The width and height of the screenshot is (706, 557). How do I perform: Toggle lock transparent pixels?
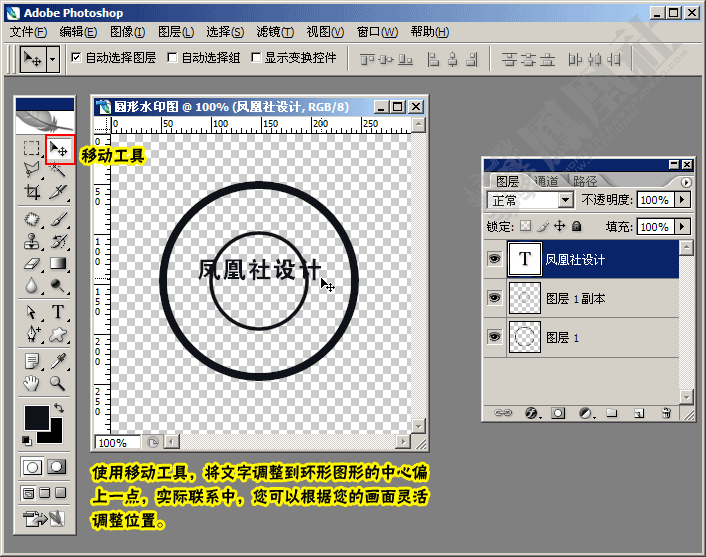click(x=525, y=226)
